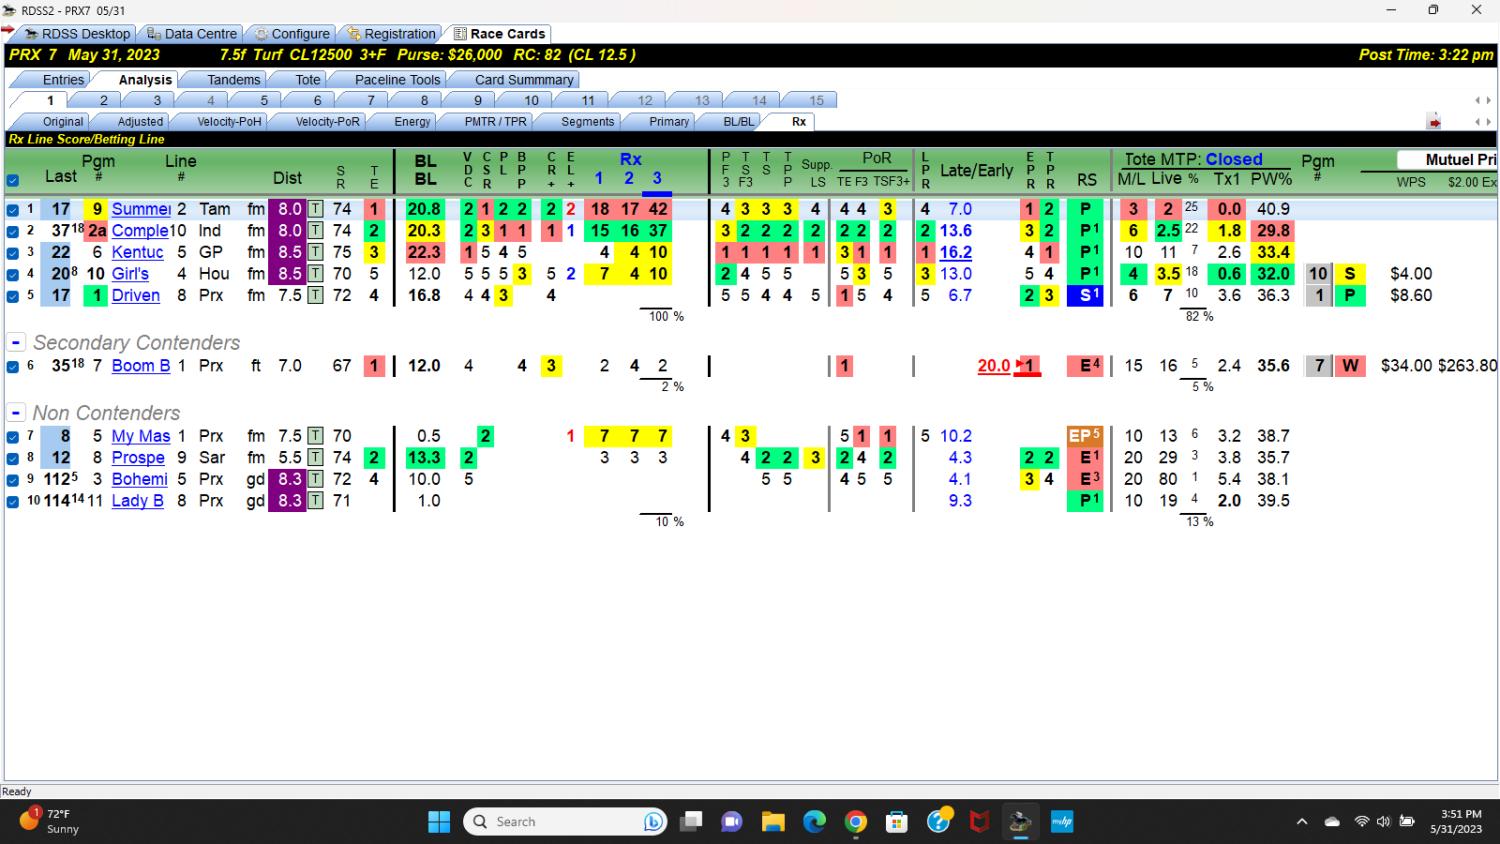This screenshot has height=844, width=1500.
Task: Click the OneDrive cloud tray icon
Action: (x=1332, y=822)
